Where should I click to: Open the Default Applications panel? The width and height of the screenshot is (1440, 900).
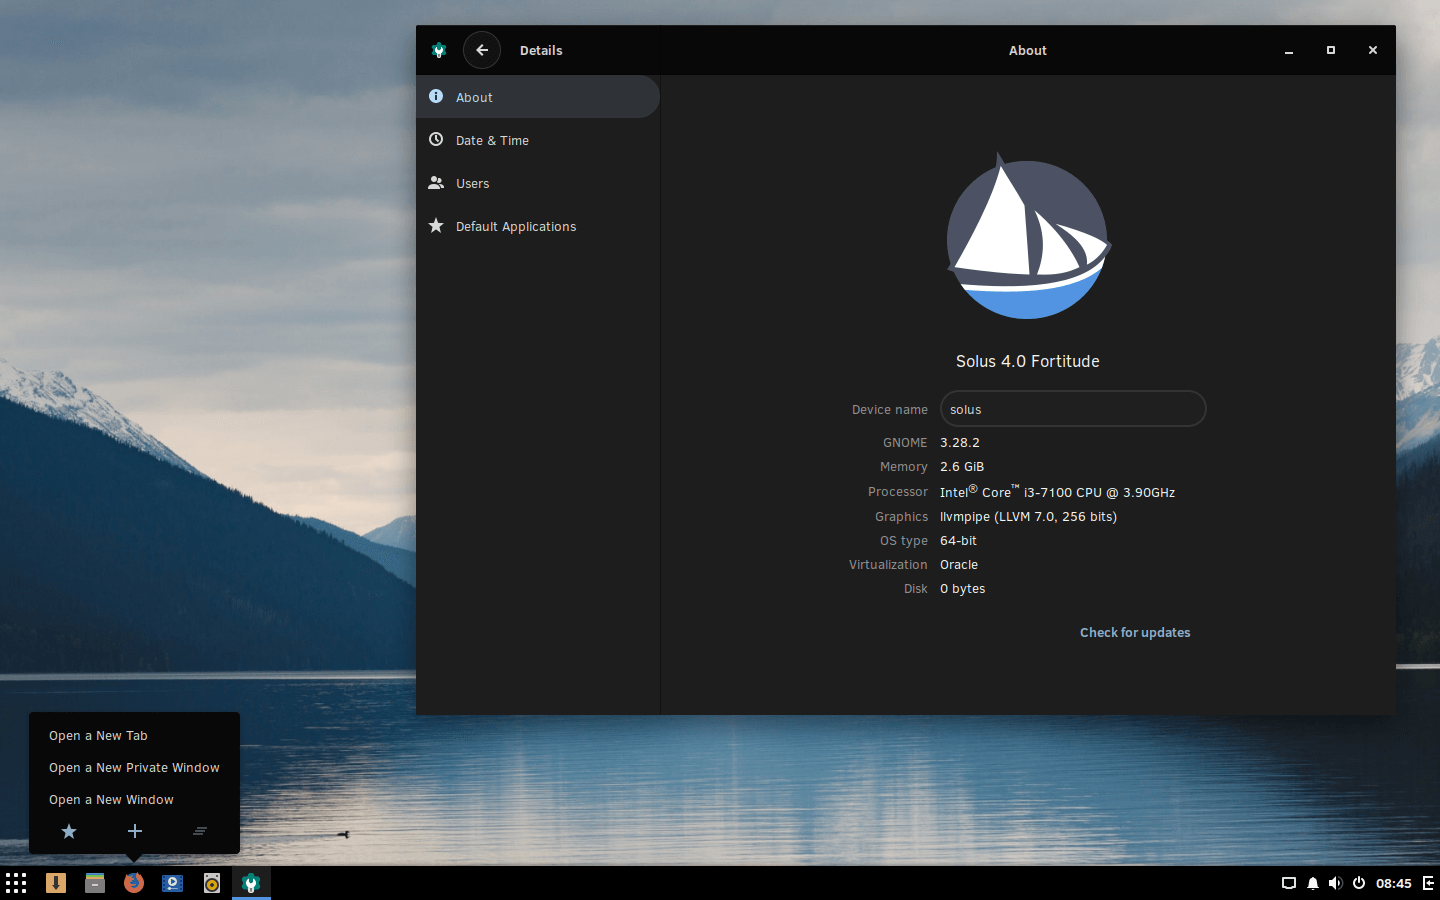point(538,226)
